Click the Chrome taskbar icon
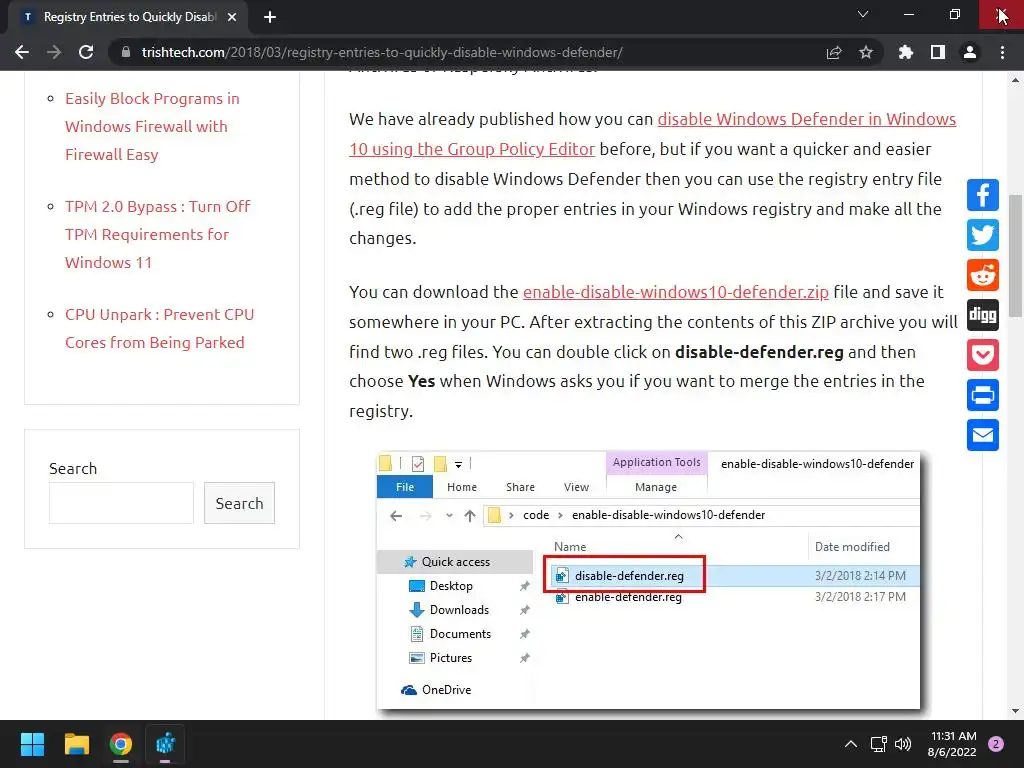This screenshot has width=1024, height=768. pos(121,744)
